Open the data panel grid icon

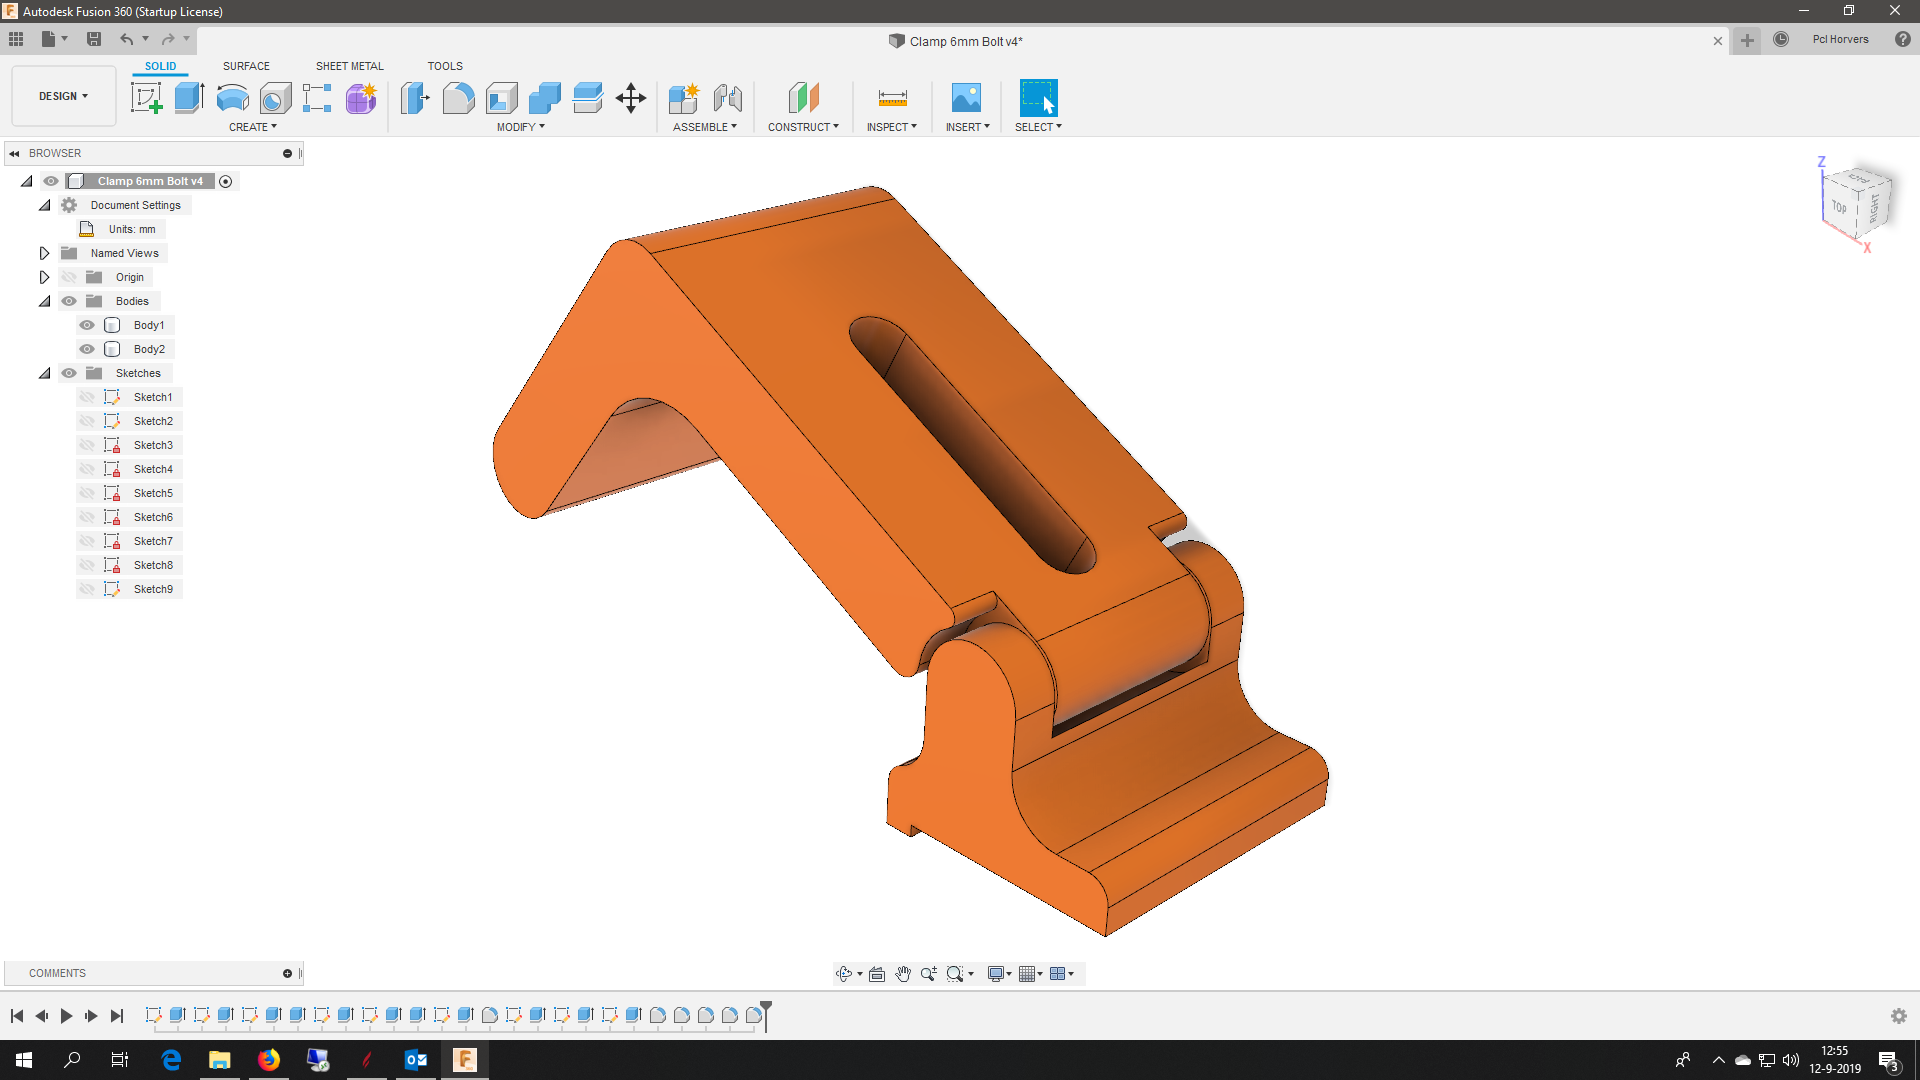click(16, 39)
